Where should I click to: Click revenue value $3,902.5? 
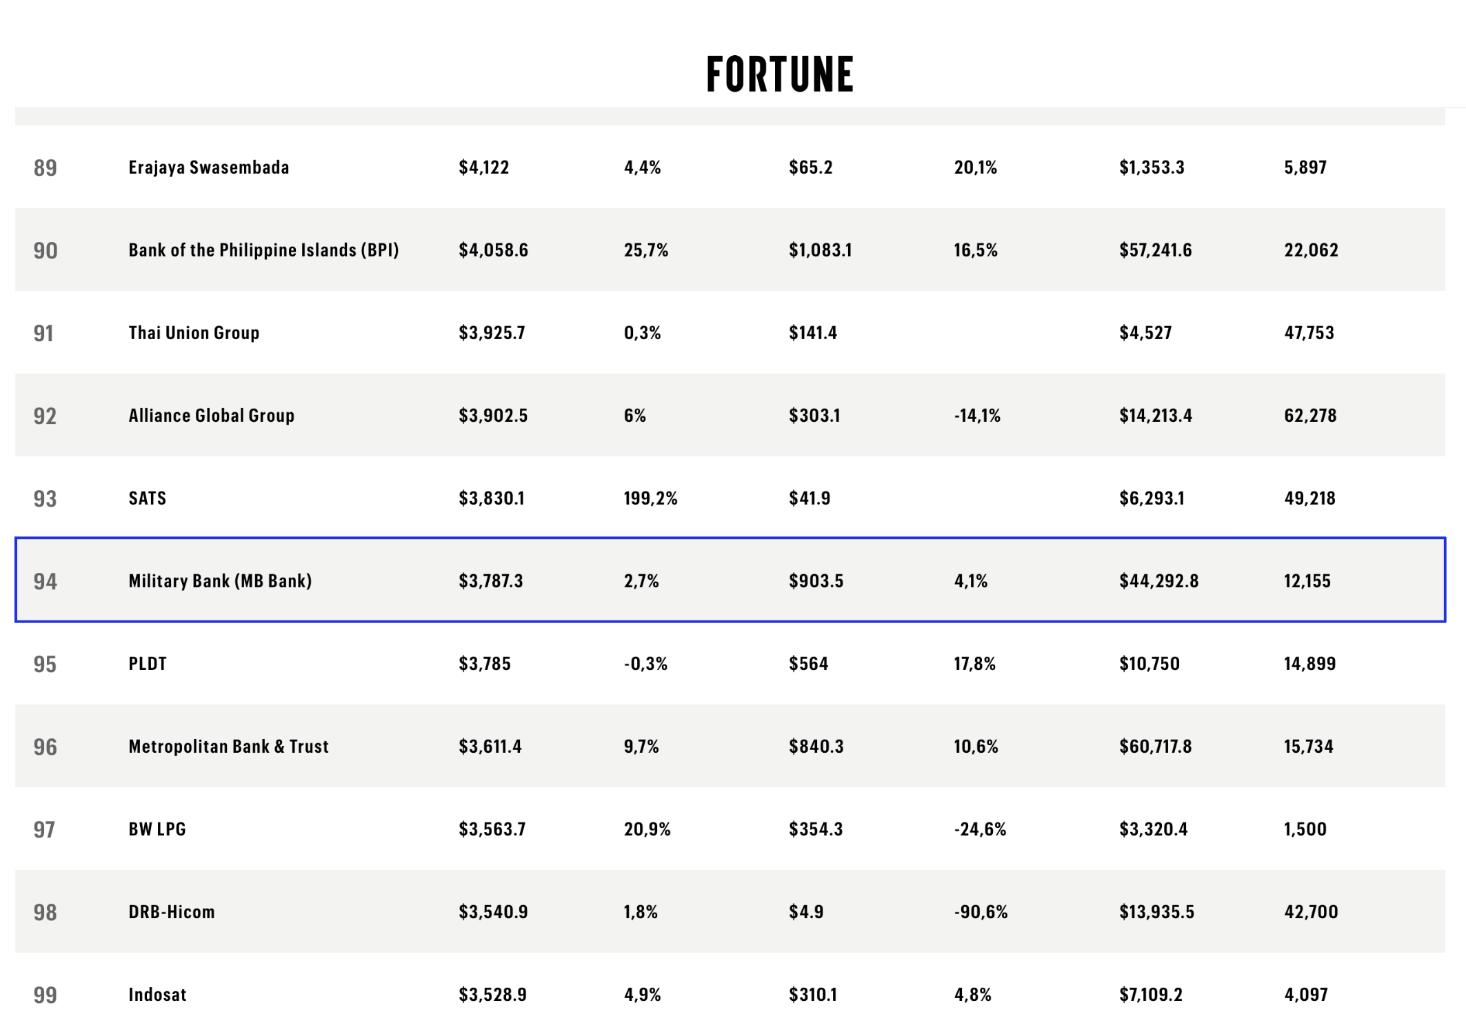click(493, 416)
